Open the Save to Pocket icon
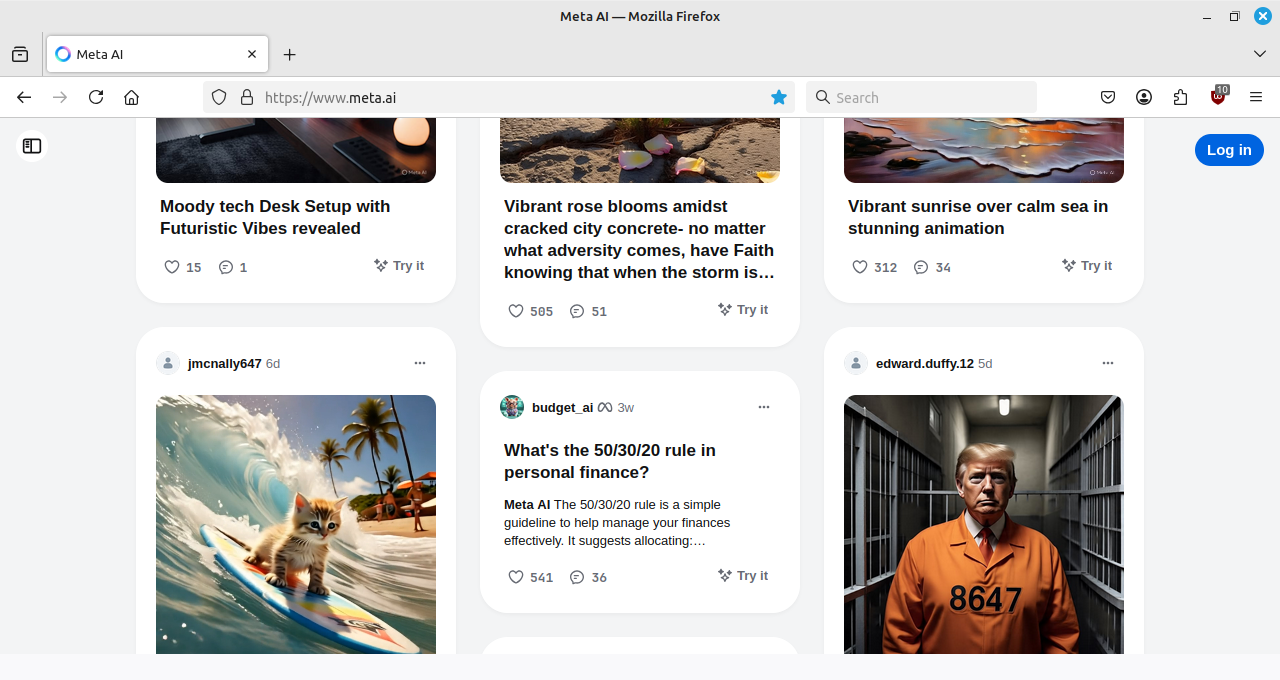Screen dimensions: 1280x680 (1108, 97)
